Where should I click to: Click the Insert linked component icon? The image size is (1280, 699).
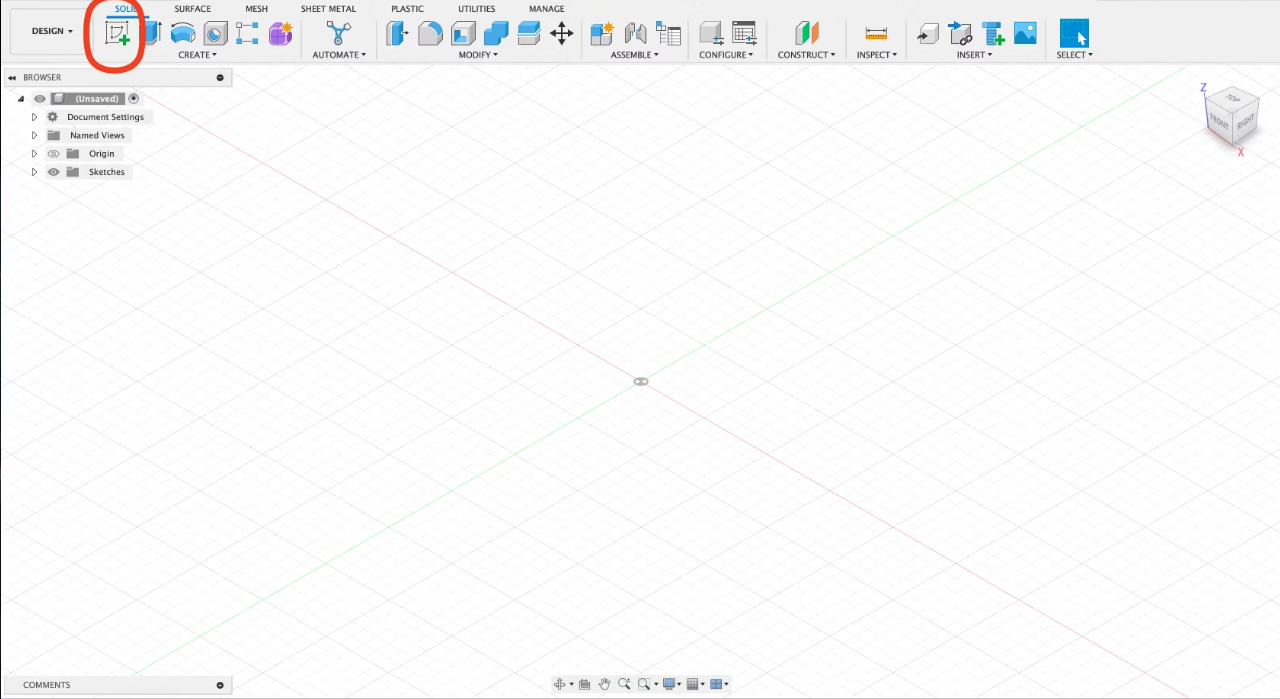tap(960, 33)
